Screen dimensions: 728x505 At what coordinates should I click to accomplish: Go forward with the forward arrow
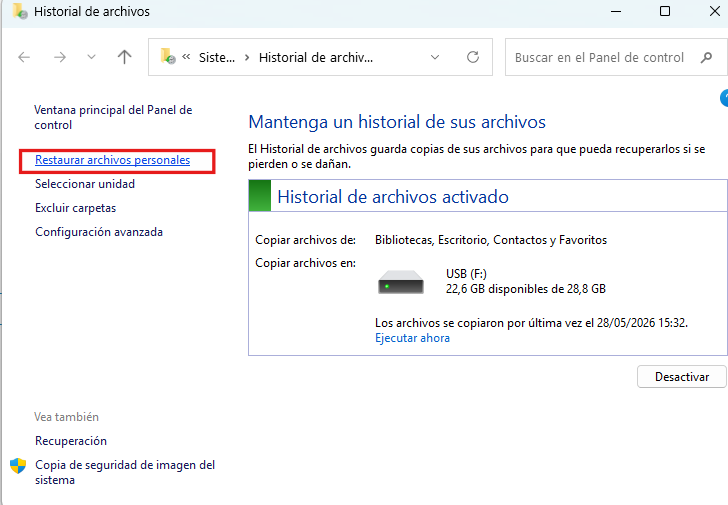click(x=60, y=57)
